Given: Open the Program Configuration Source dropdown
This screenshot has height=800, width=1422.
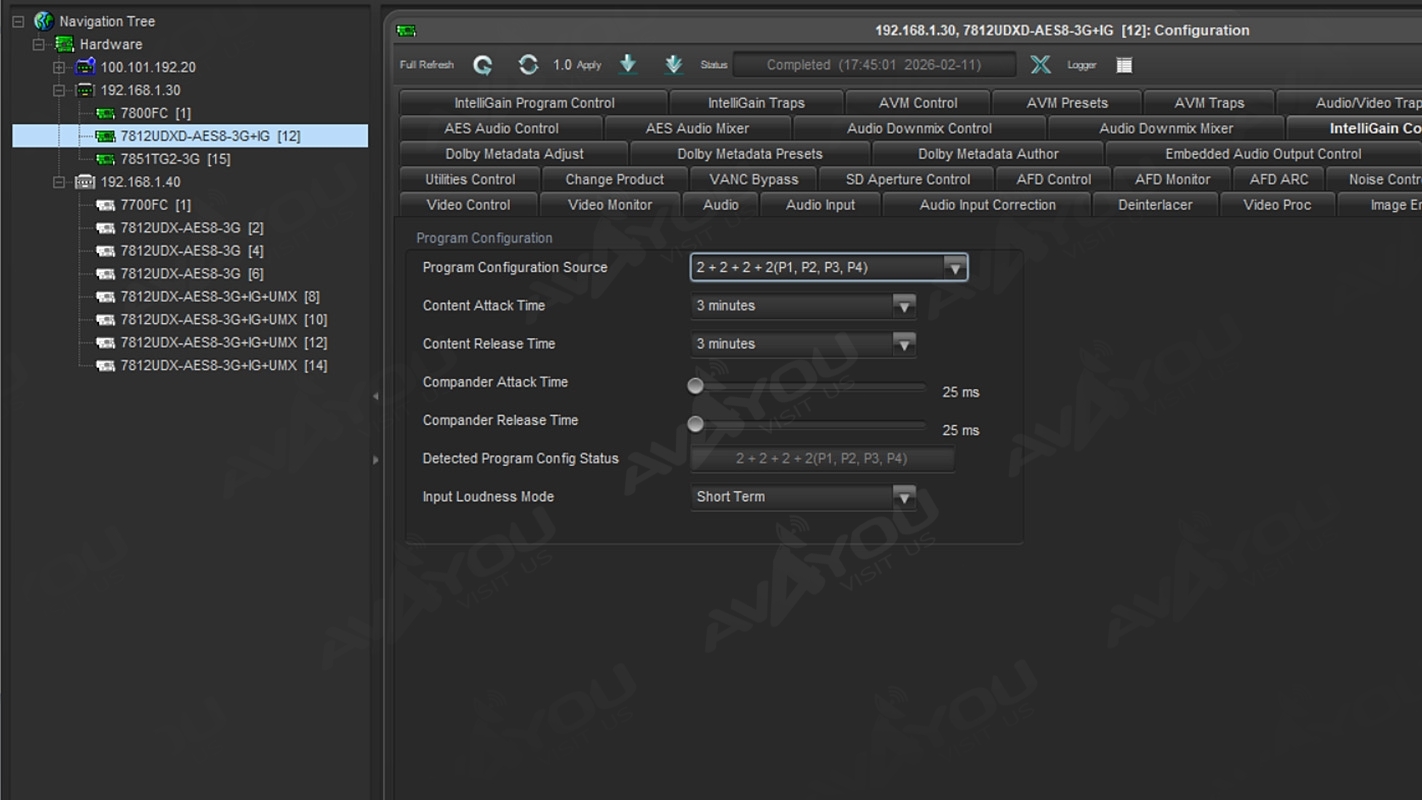Looking at the screenshot, I should coord(955,268).
